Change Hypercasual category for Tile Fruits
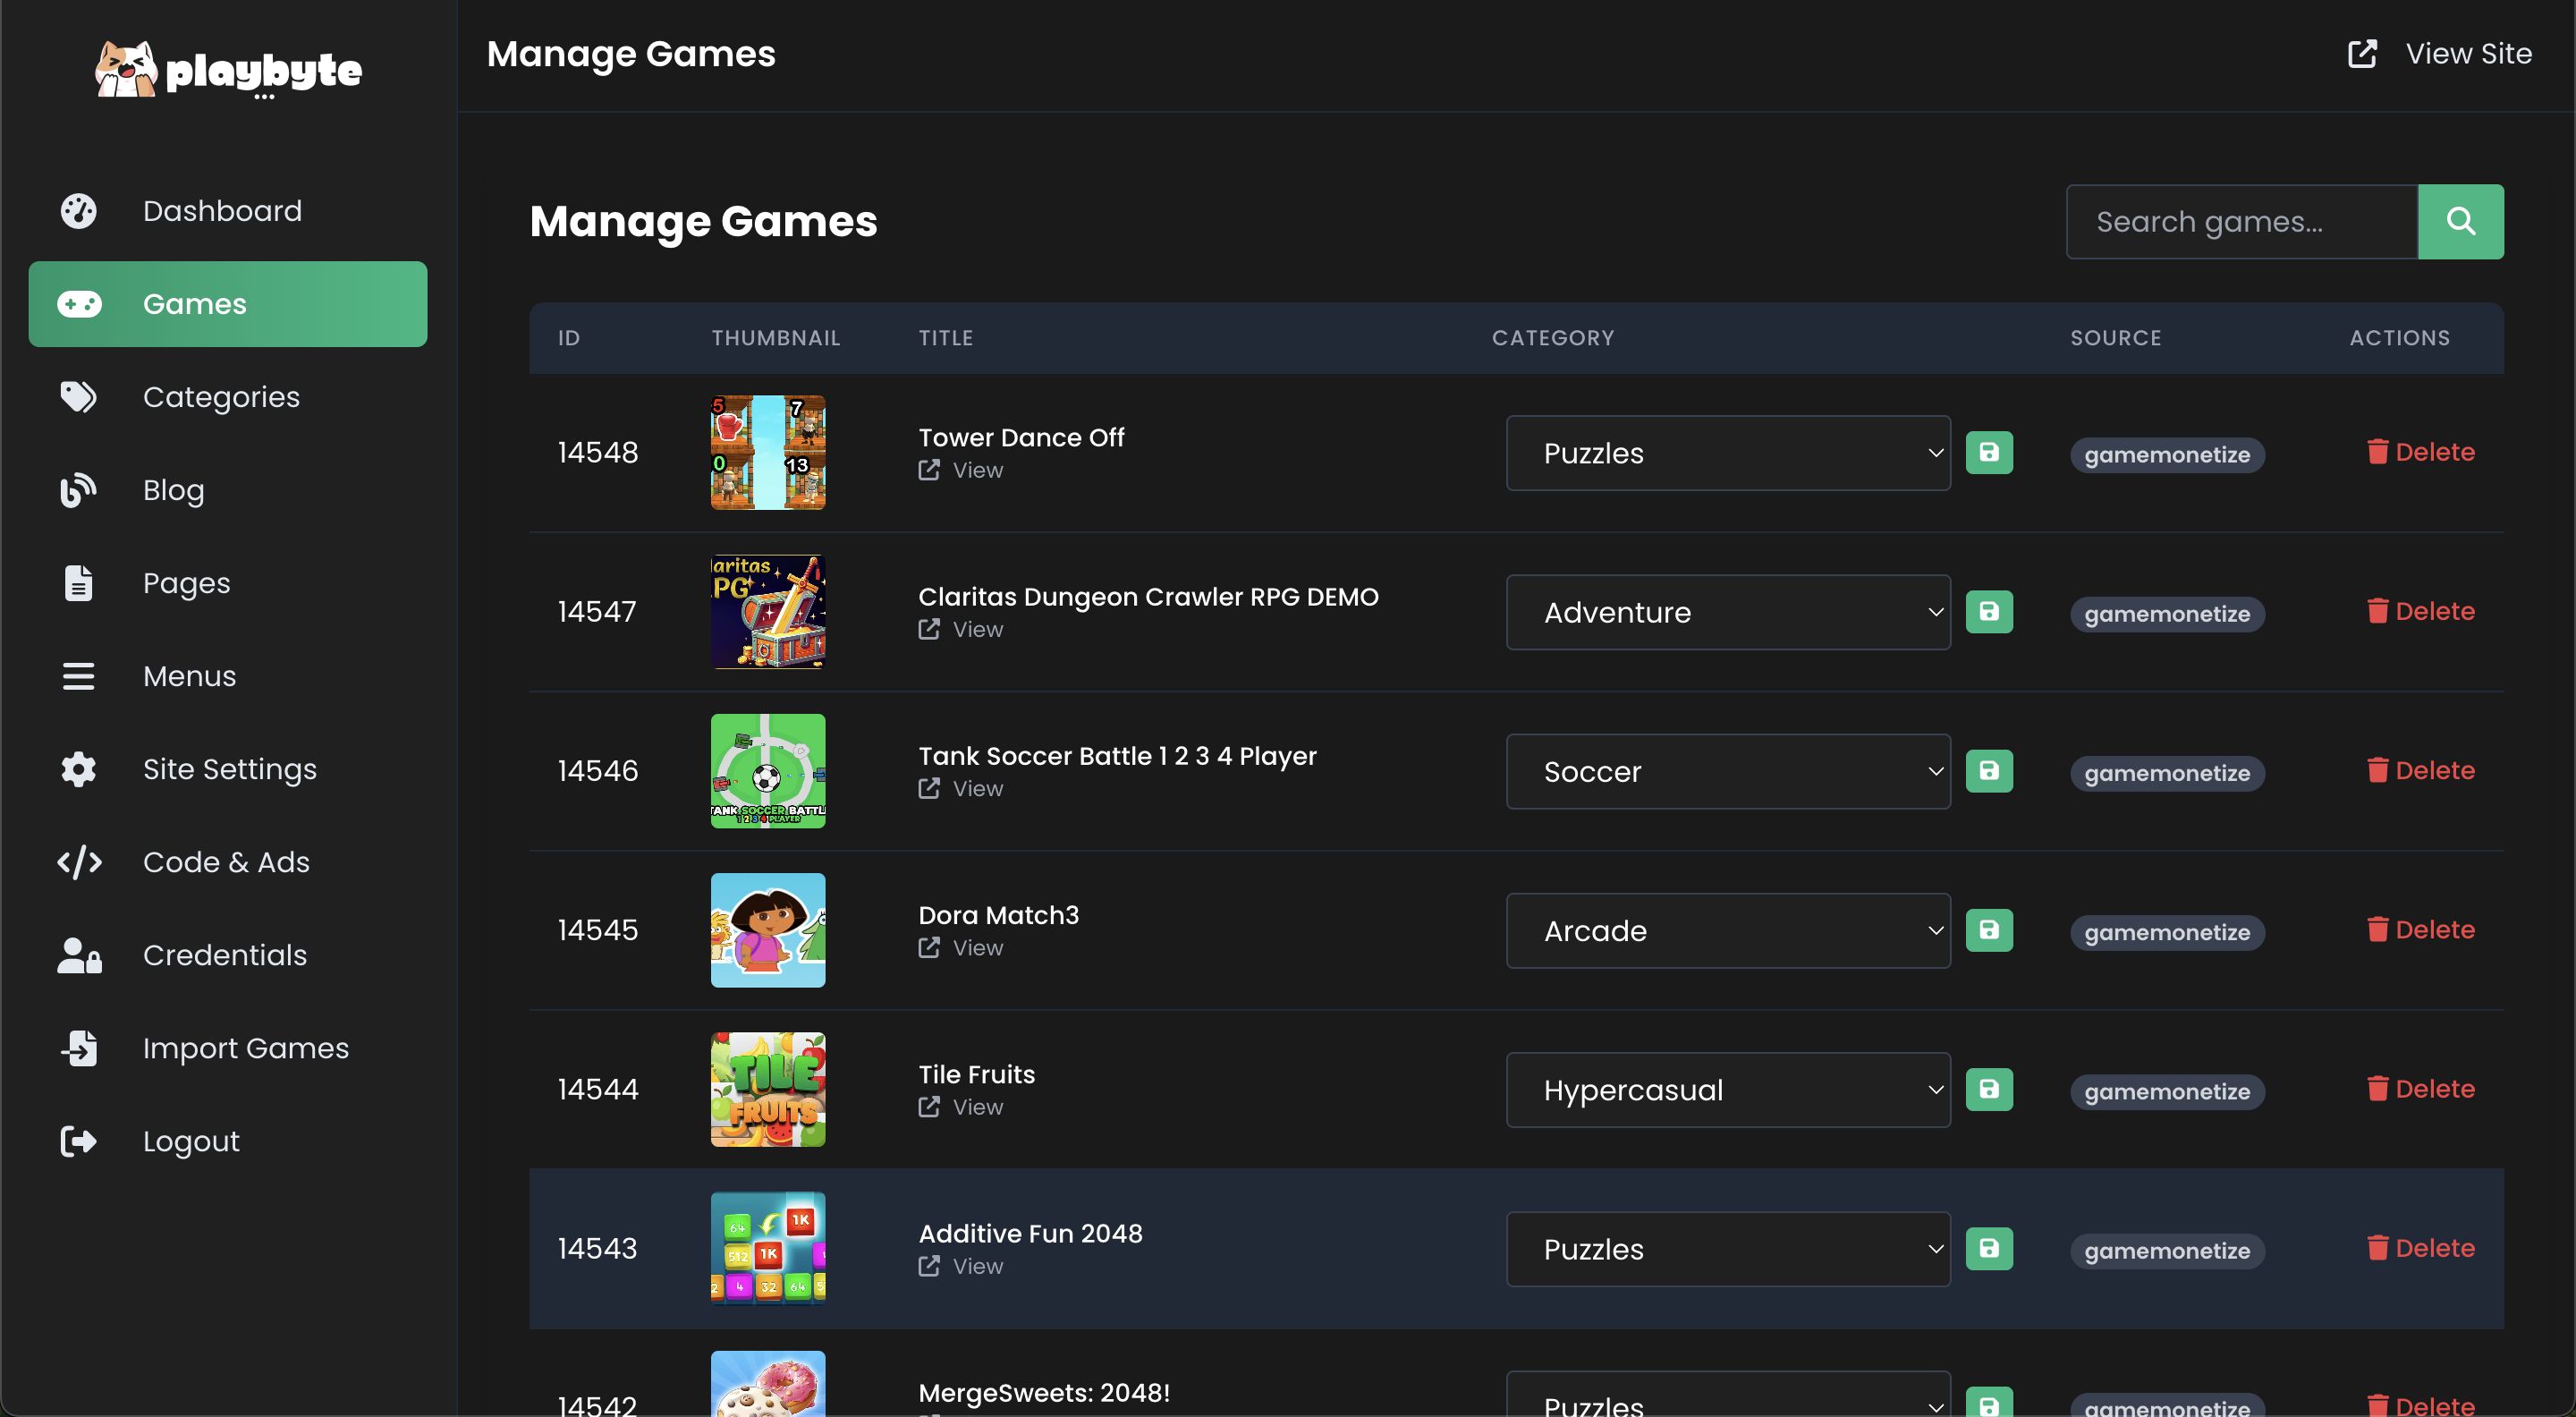The width and height of the screenshot is (2576, 1417). 1727,1090
